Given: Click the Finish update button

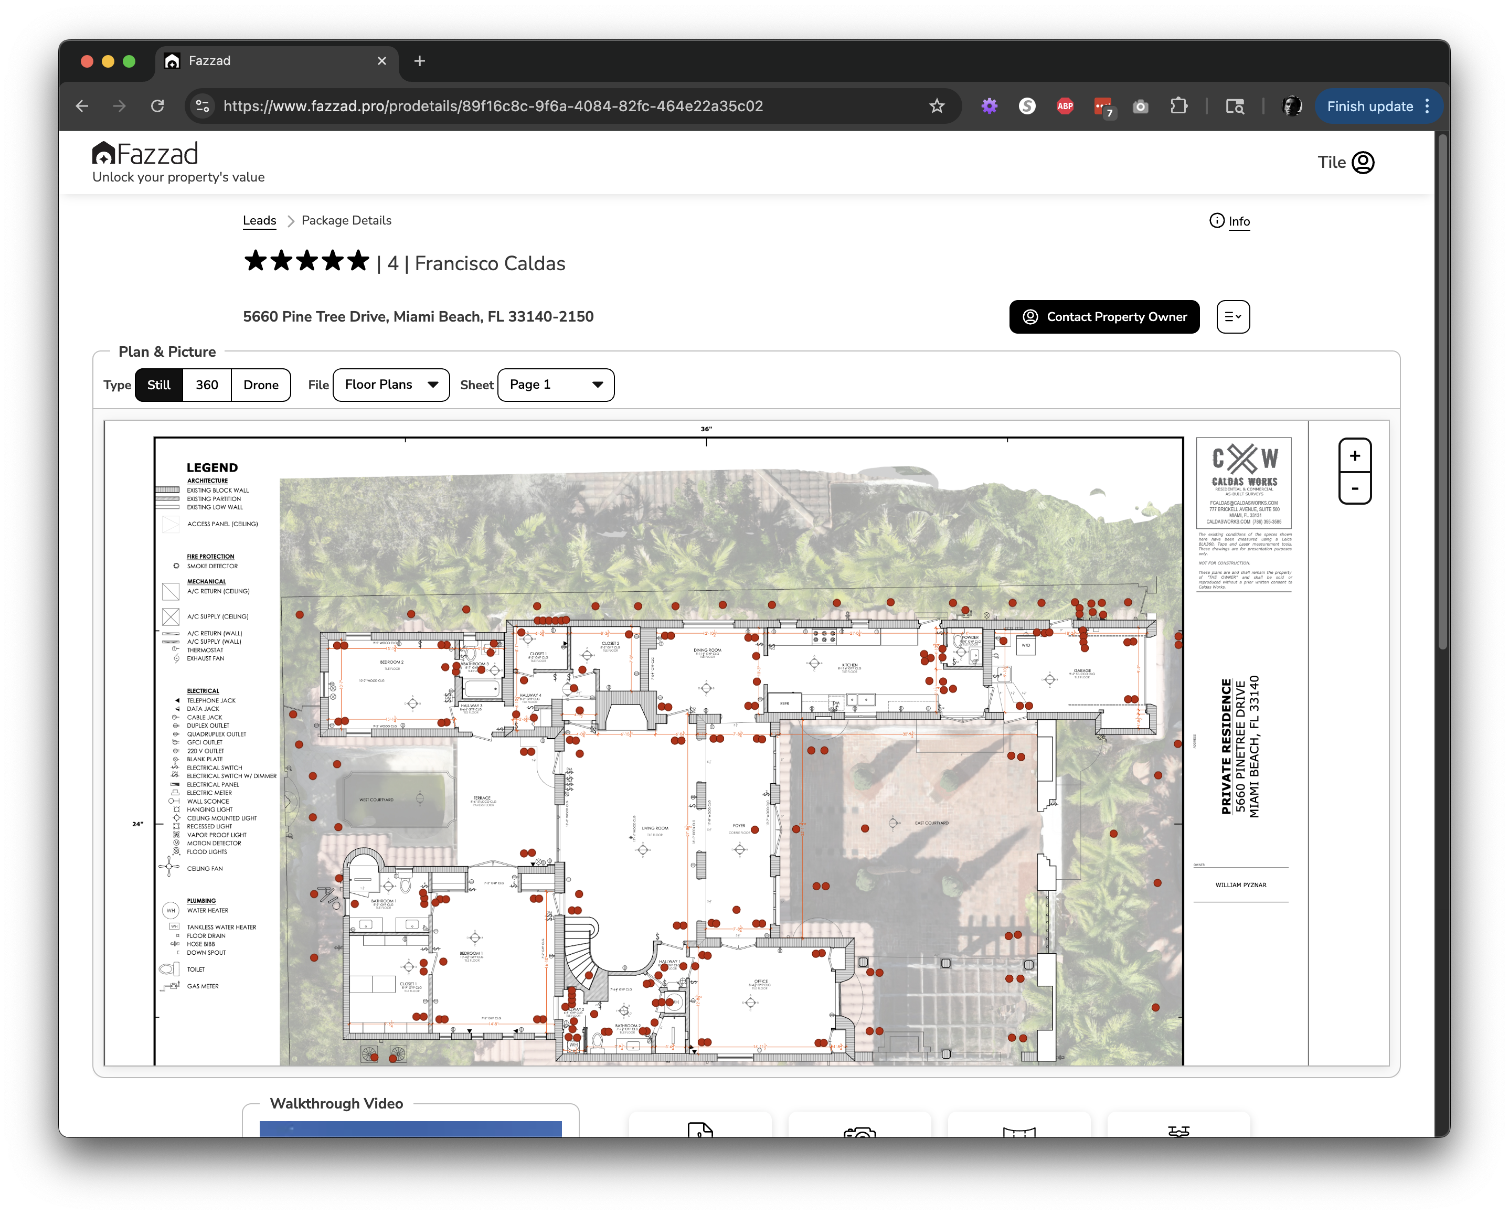Looking at the screenshot, I should 1370,106.
